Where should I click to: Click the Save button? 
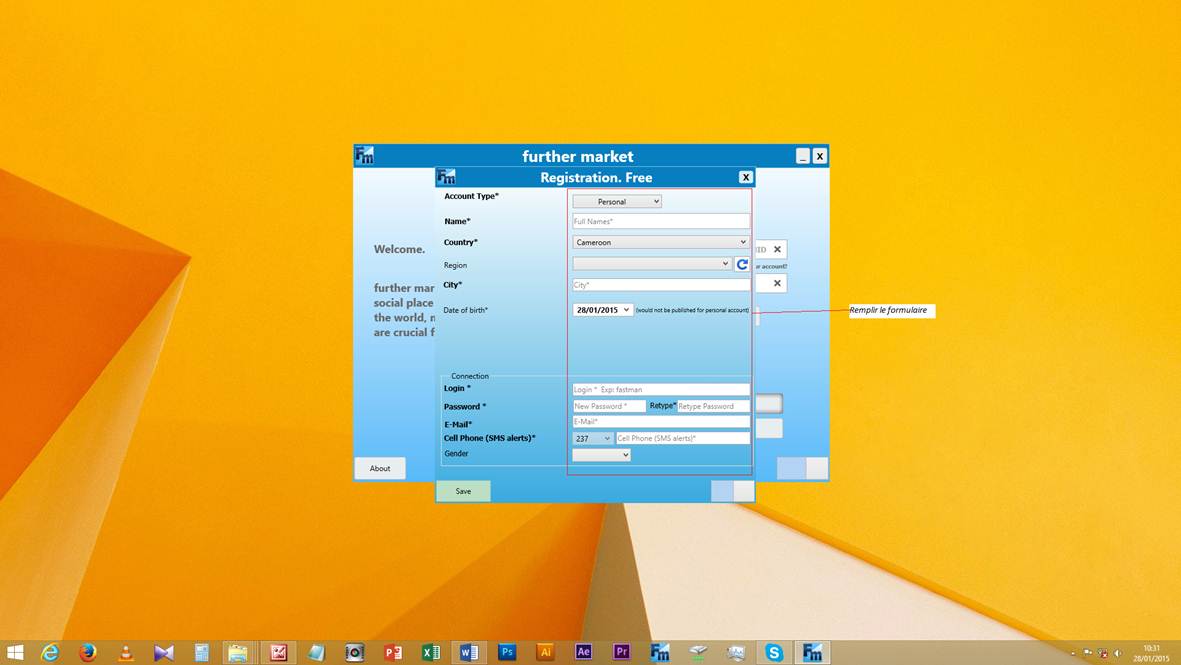point(463,491)
